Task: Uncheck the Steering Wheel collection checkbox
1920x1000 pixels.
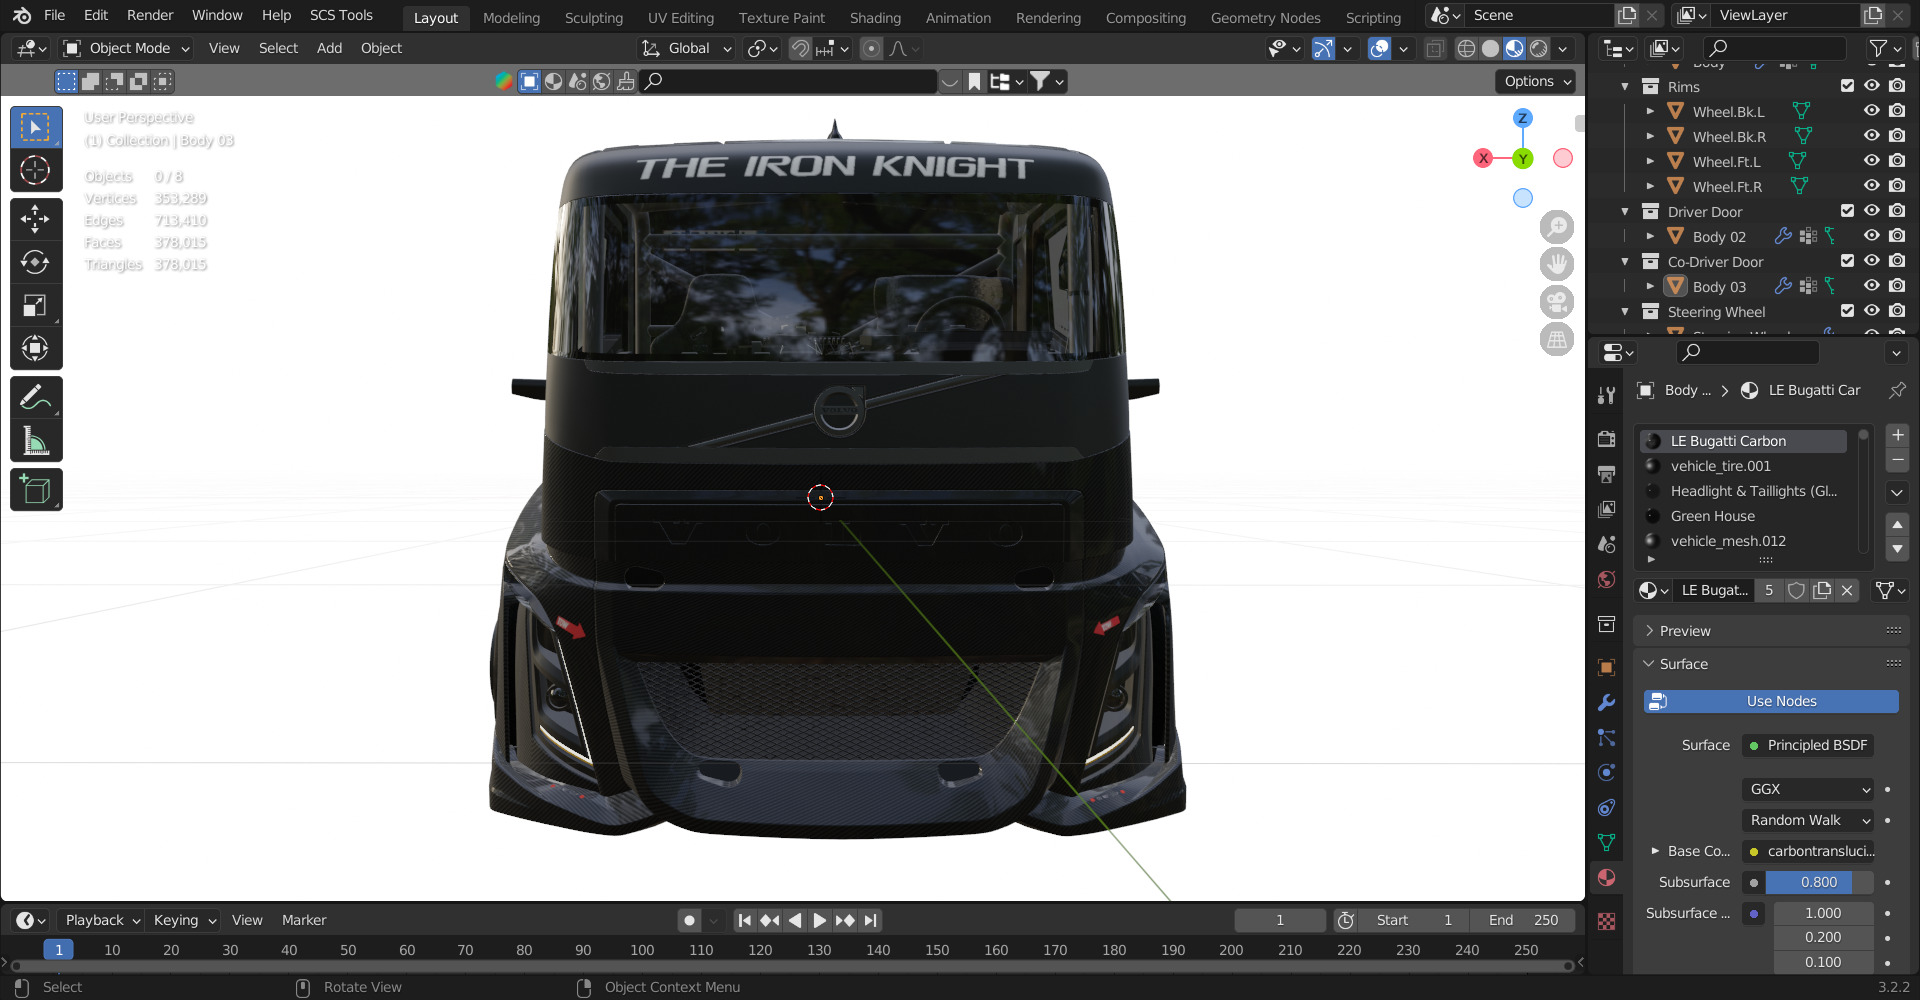Action: (x=1847, y=311)
